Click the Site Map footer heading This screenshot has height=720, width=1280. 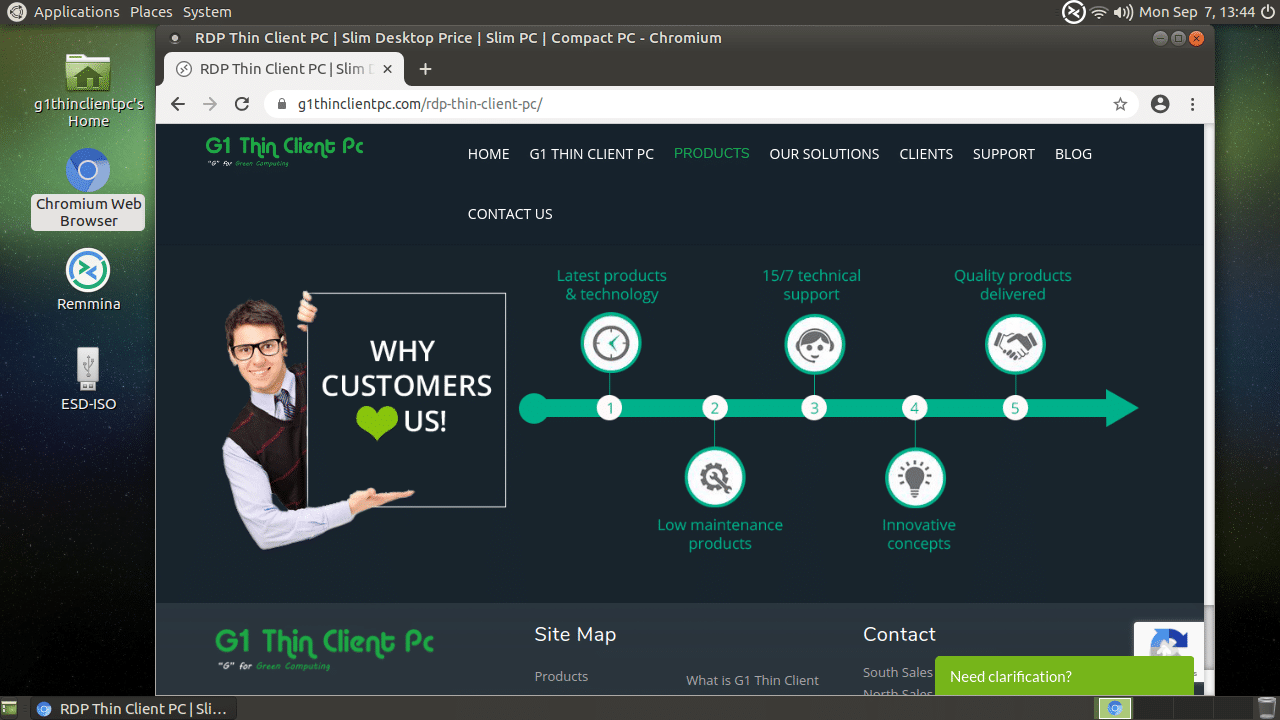point(575,634)
